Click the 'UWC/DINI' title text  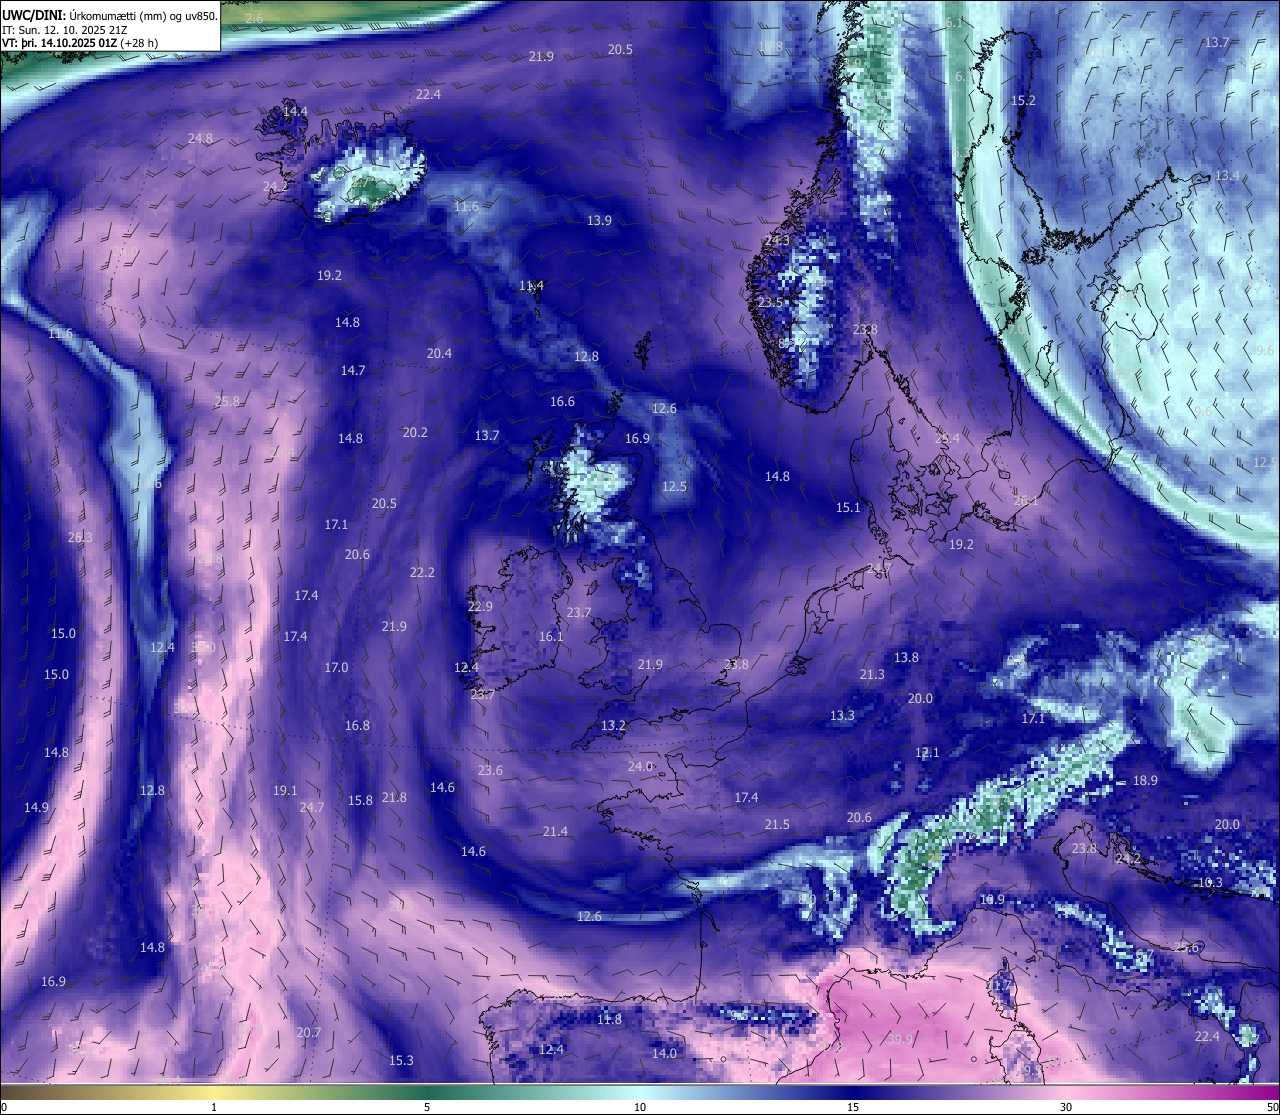pyautogui.click(x=33, y=15)
